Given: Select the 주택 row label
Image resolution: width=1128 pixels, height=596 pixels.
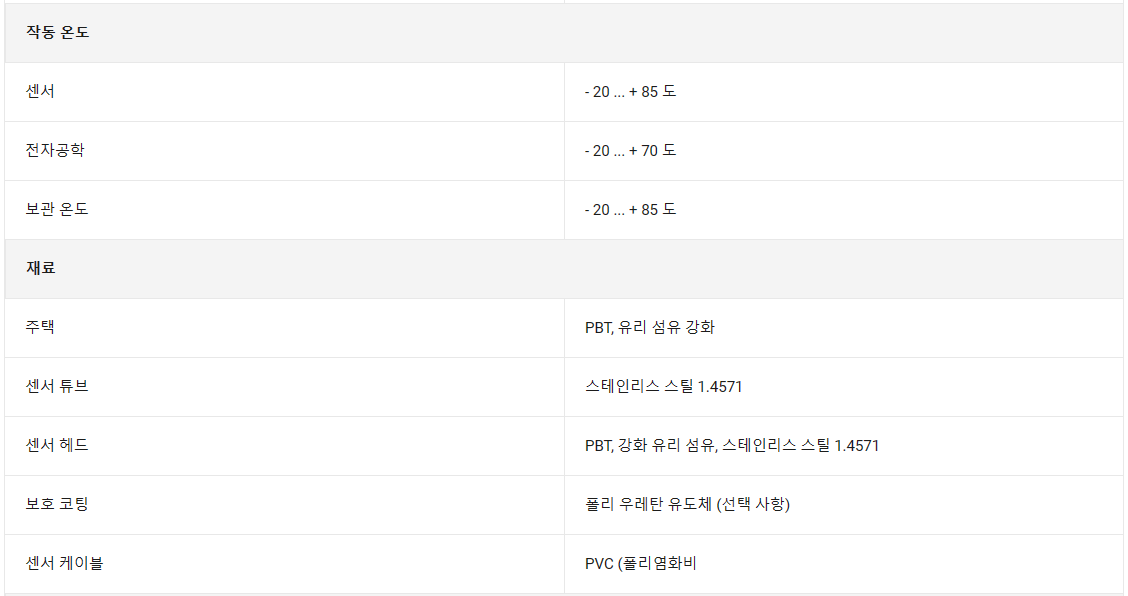Looking at the screenshot, I should point(40,328).
